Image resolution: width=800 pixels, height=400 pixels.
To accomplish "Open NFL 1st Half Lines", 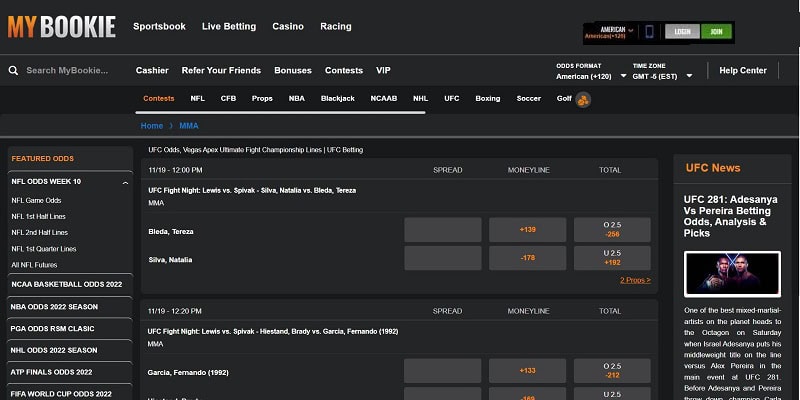I will click(38, 216).
